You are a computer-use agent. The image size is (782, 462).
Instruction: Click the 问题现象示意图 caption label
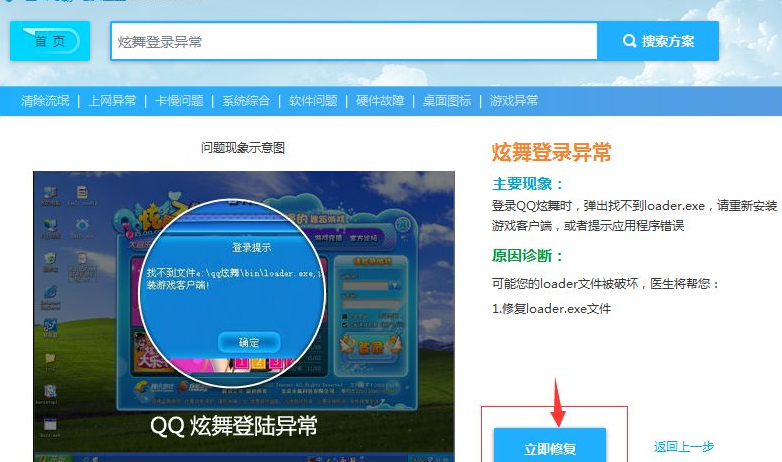pyautogui.click(x=243, y=148)
